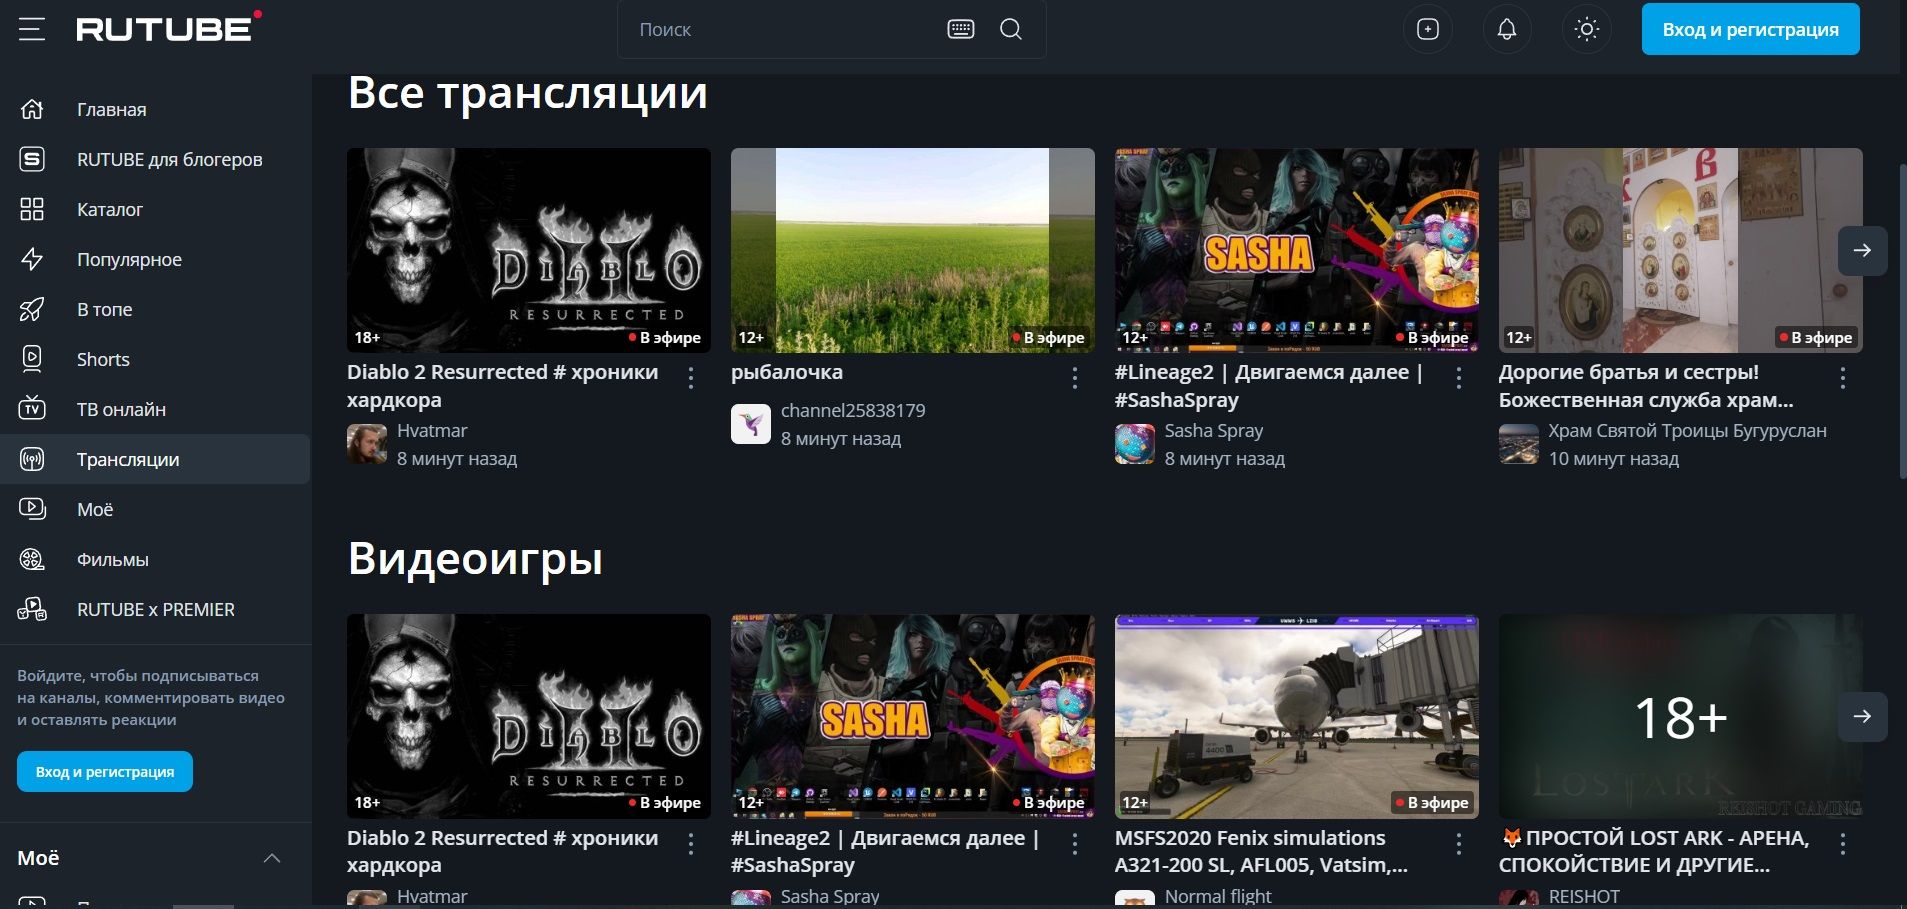Image resolution: width=1907 pixels, height=909 pixels.
Task: Click the sidebar Вход и регистрация button
Action: 105,771
